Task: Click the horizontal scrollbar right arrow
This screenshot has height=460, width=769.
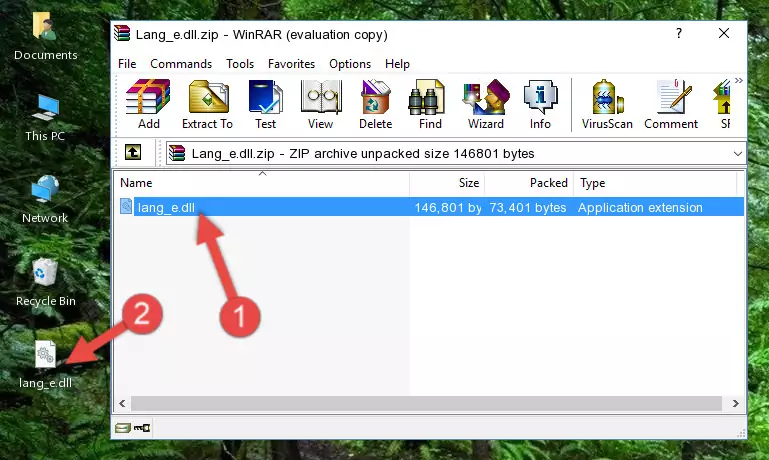Action: (x=736, y=403)
